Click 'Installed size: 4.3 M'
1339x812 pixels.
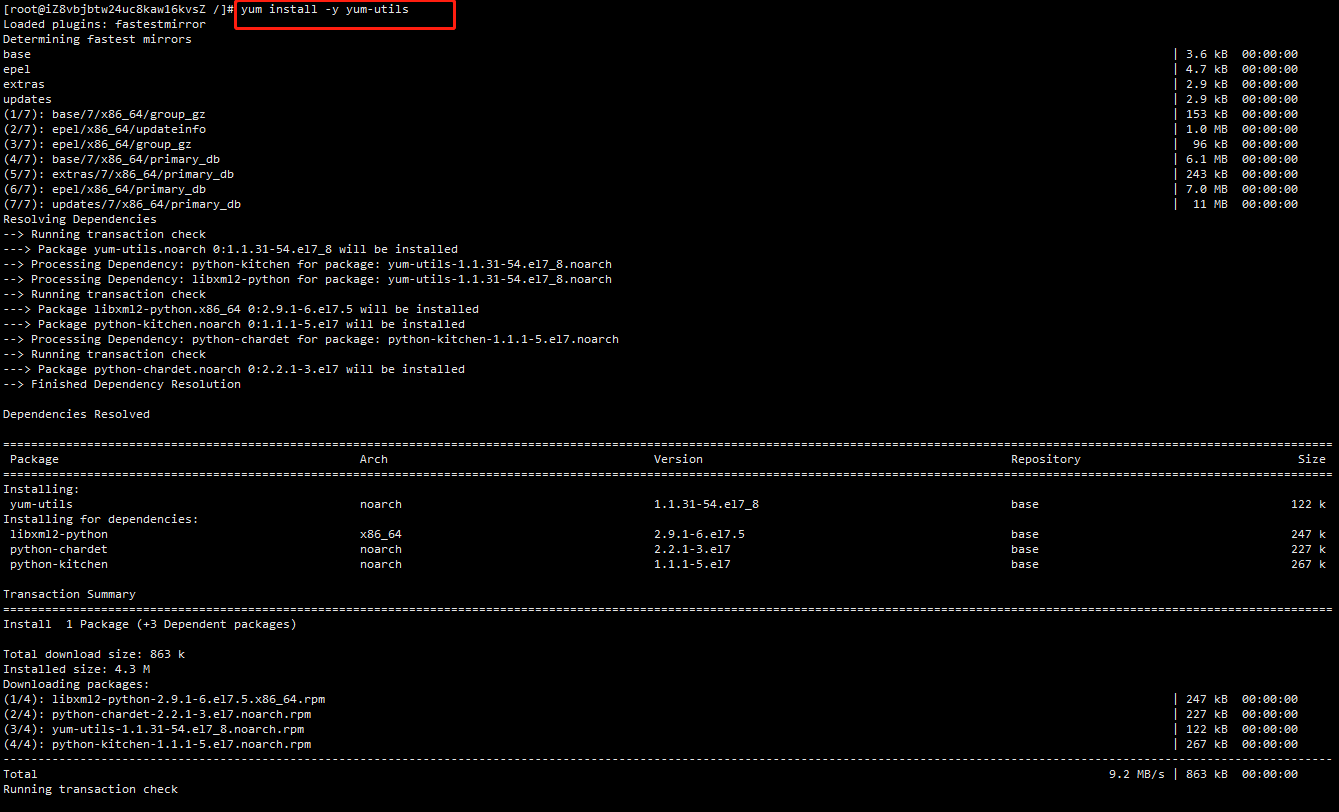point(76,669)
